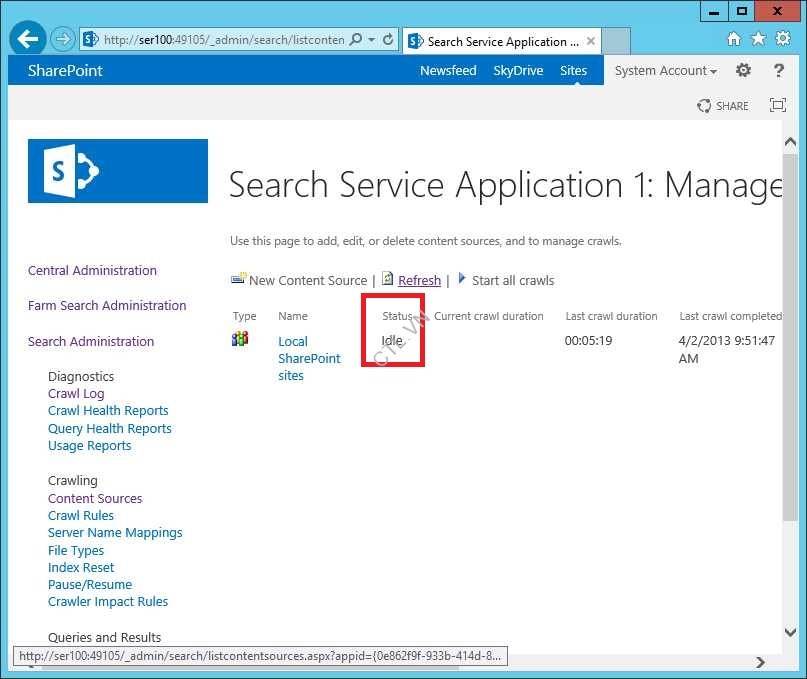Open Central Administration link
Viewport: 807px width, 679px height.
[92, 271]
